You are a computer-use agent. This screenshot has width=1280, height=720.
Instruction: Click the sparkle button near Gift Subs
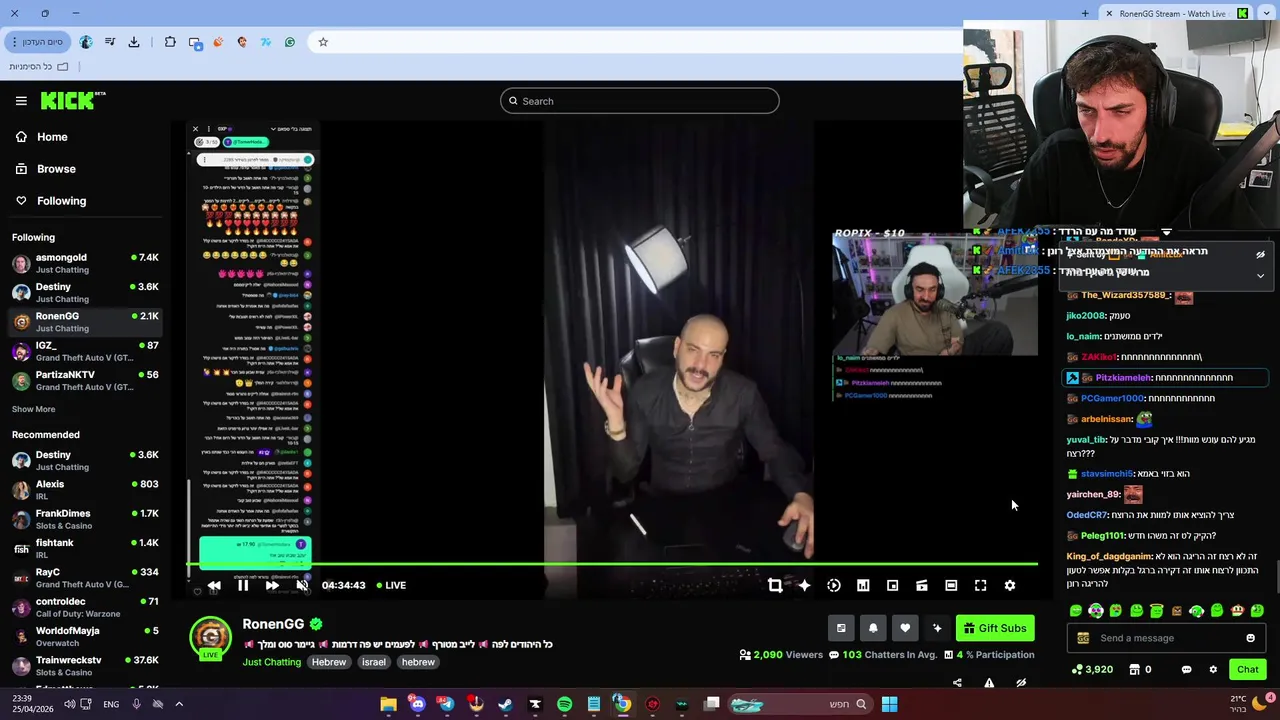click(937, 628)
